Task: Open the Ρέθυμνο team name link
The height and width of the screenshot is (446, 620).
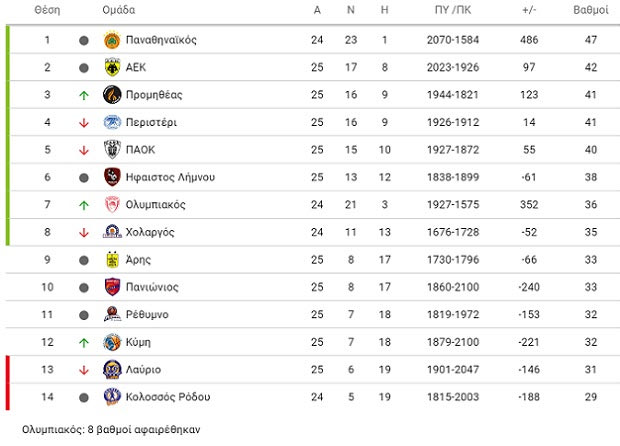Action: click(x=147, y=315)
